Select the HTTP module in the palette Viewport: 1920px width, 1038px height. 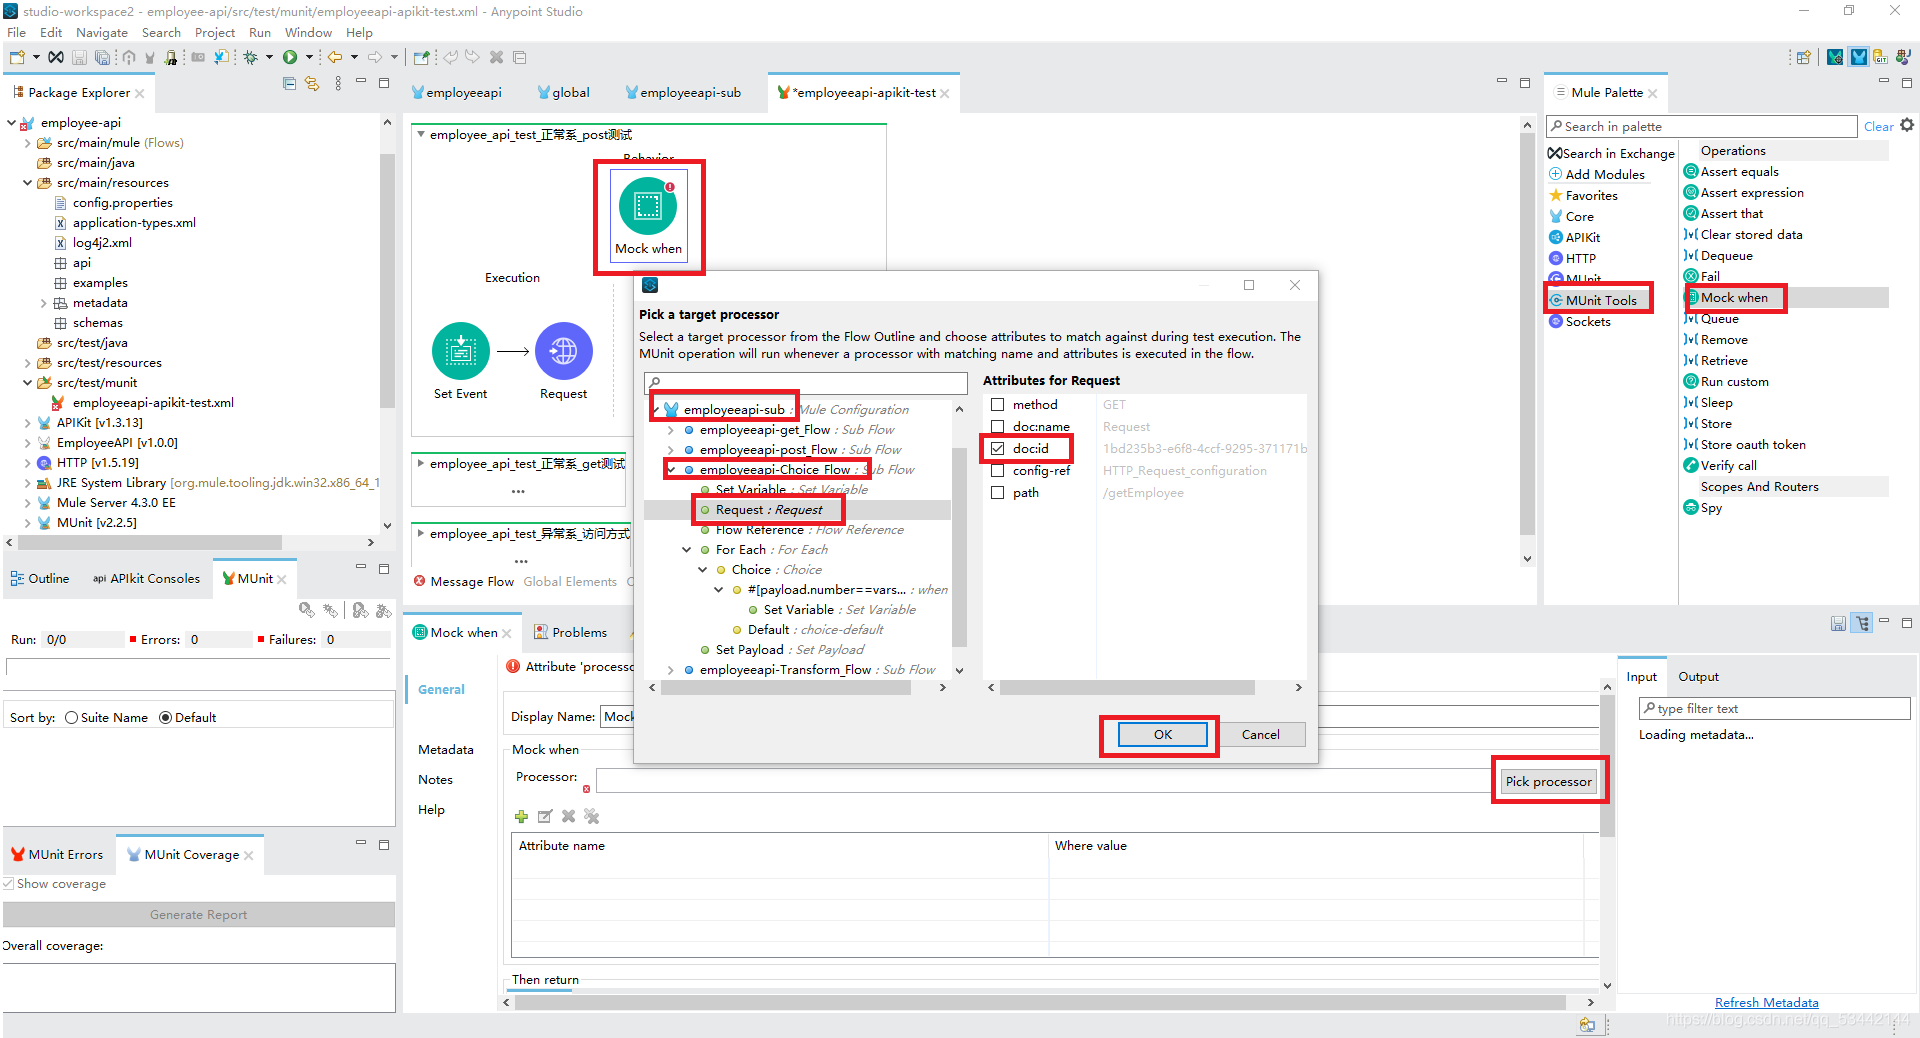(1572, 258)
